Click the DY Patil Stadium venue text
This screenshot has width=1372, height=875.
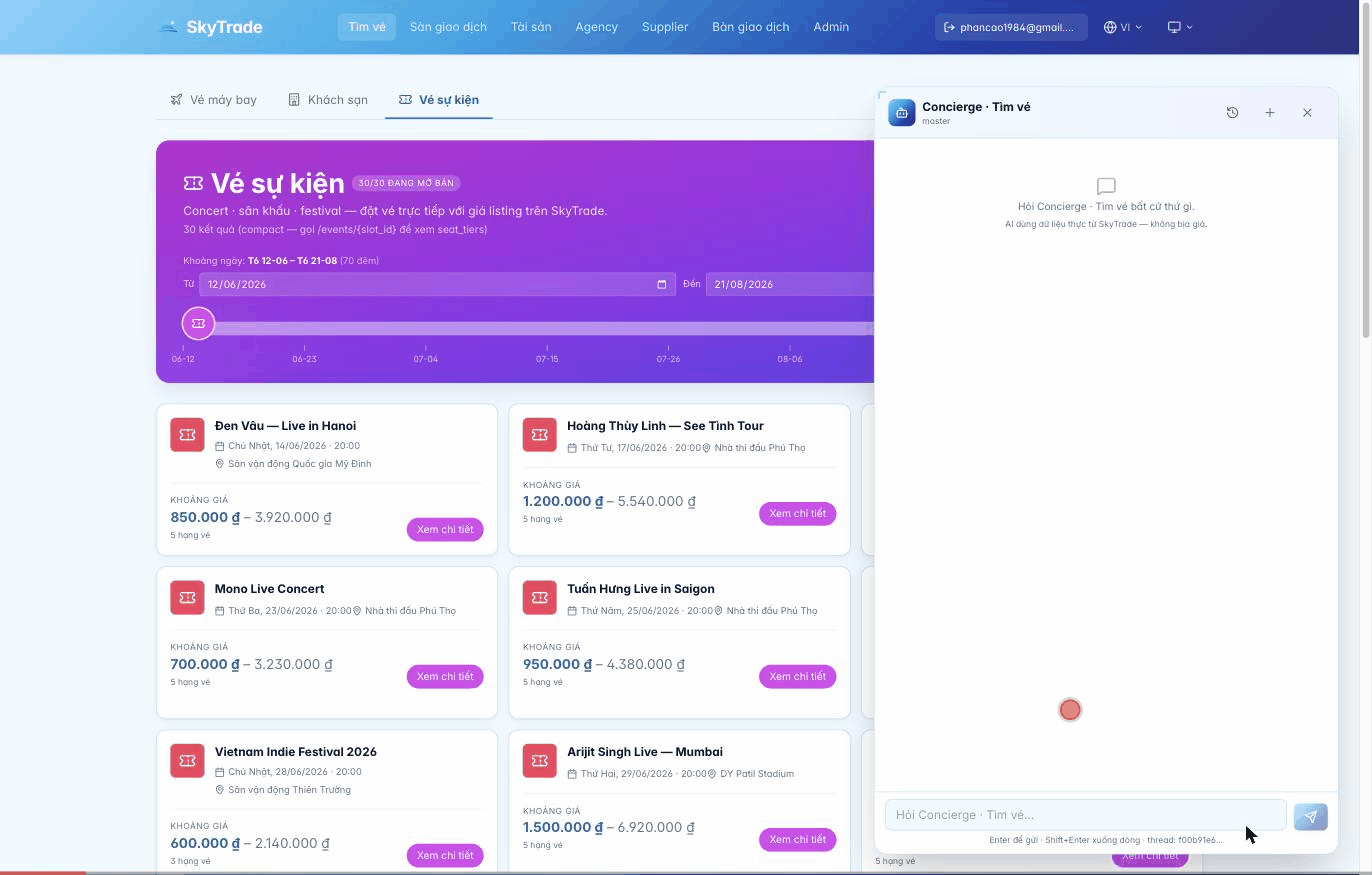[x=757, y=774]
